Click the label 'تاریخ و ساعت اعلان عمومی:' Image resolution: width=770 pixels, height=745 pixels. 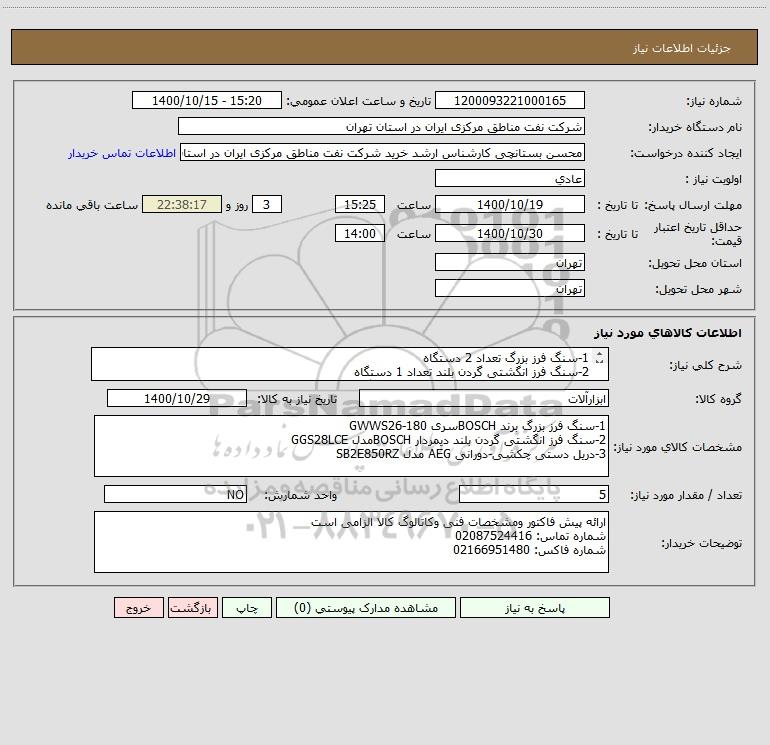tap(358, 101)
